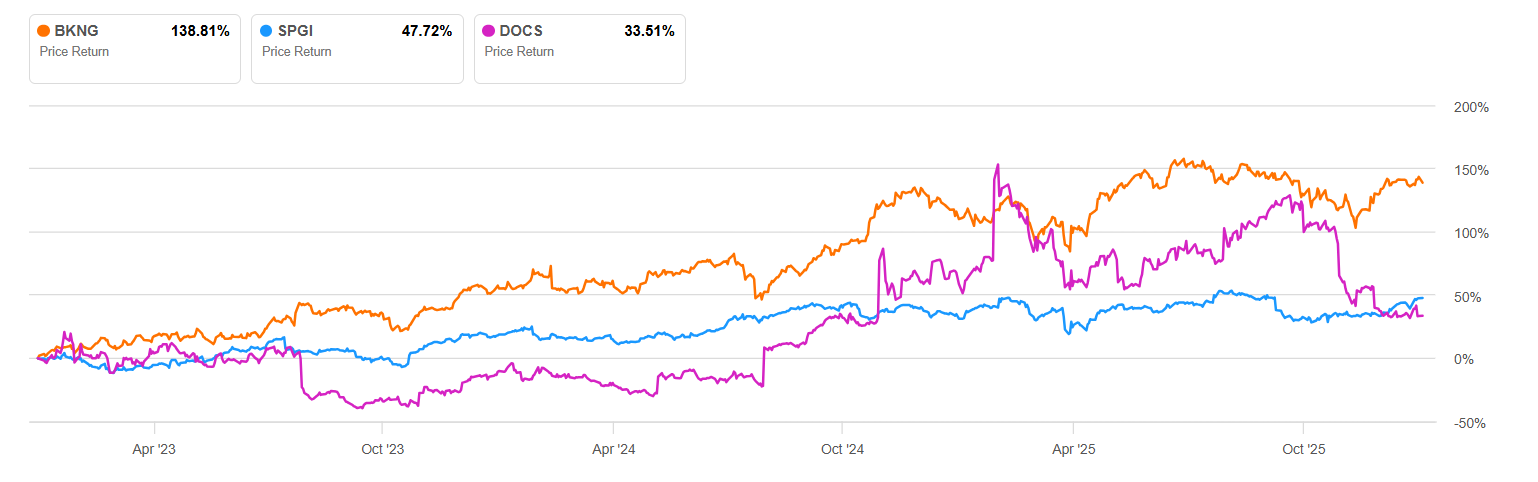Toggle the BKNG price return legend card
1538x482 pixels.
coord(135,48)
